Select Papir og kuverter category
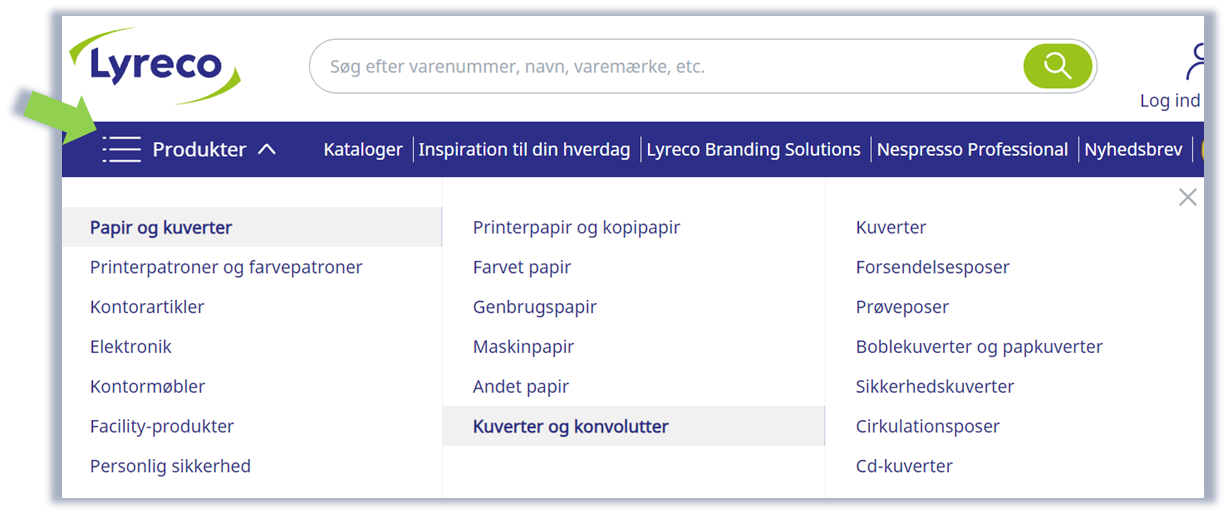Viewport: 1227px width, 514px height. pyautogui.click(x=251, y=227)
